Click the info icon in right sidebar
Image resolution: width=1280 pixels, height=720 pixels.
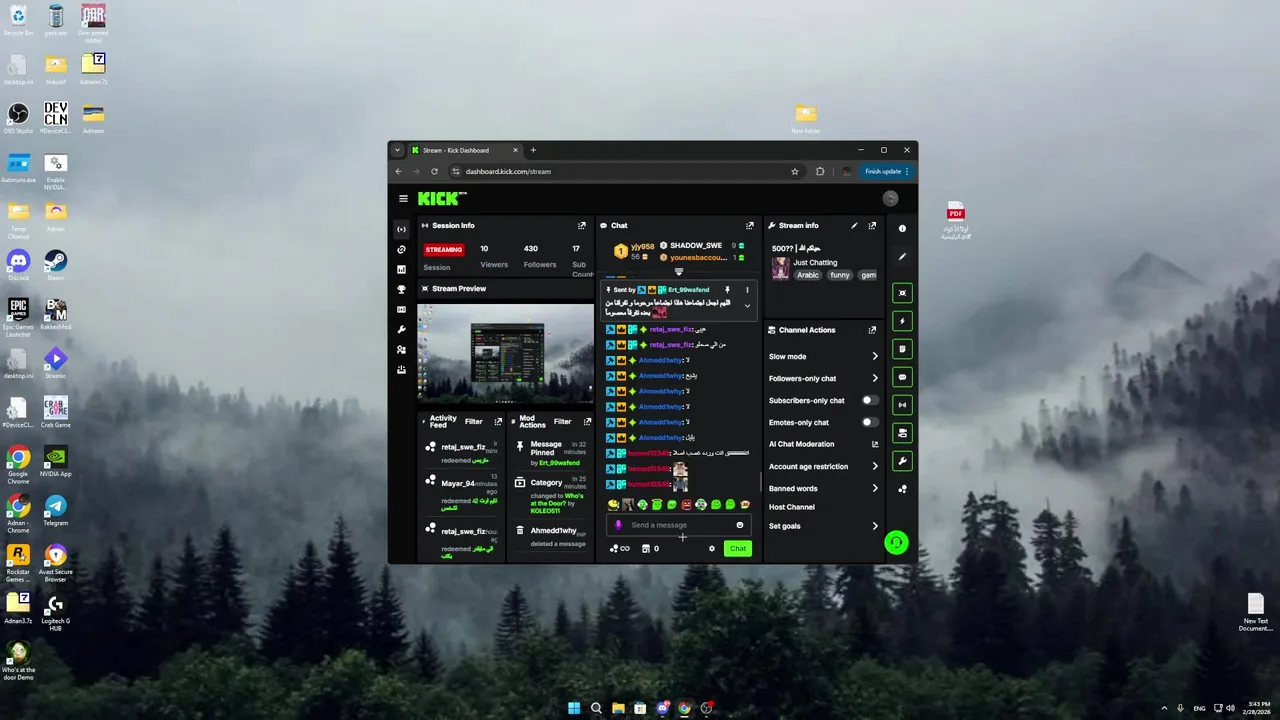coord(902,229)
